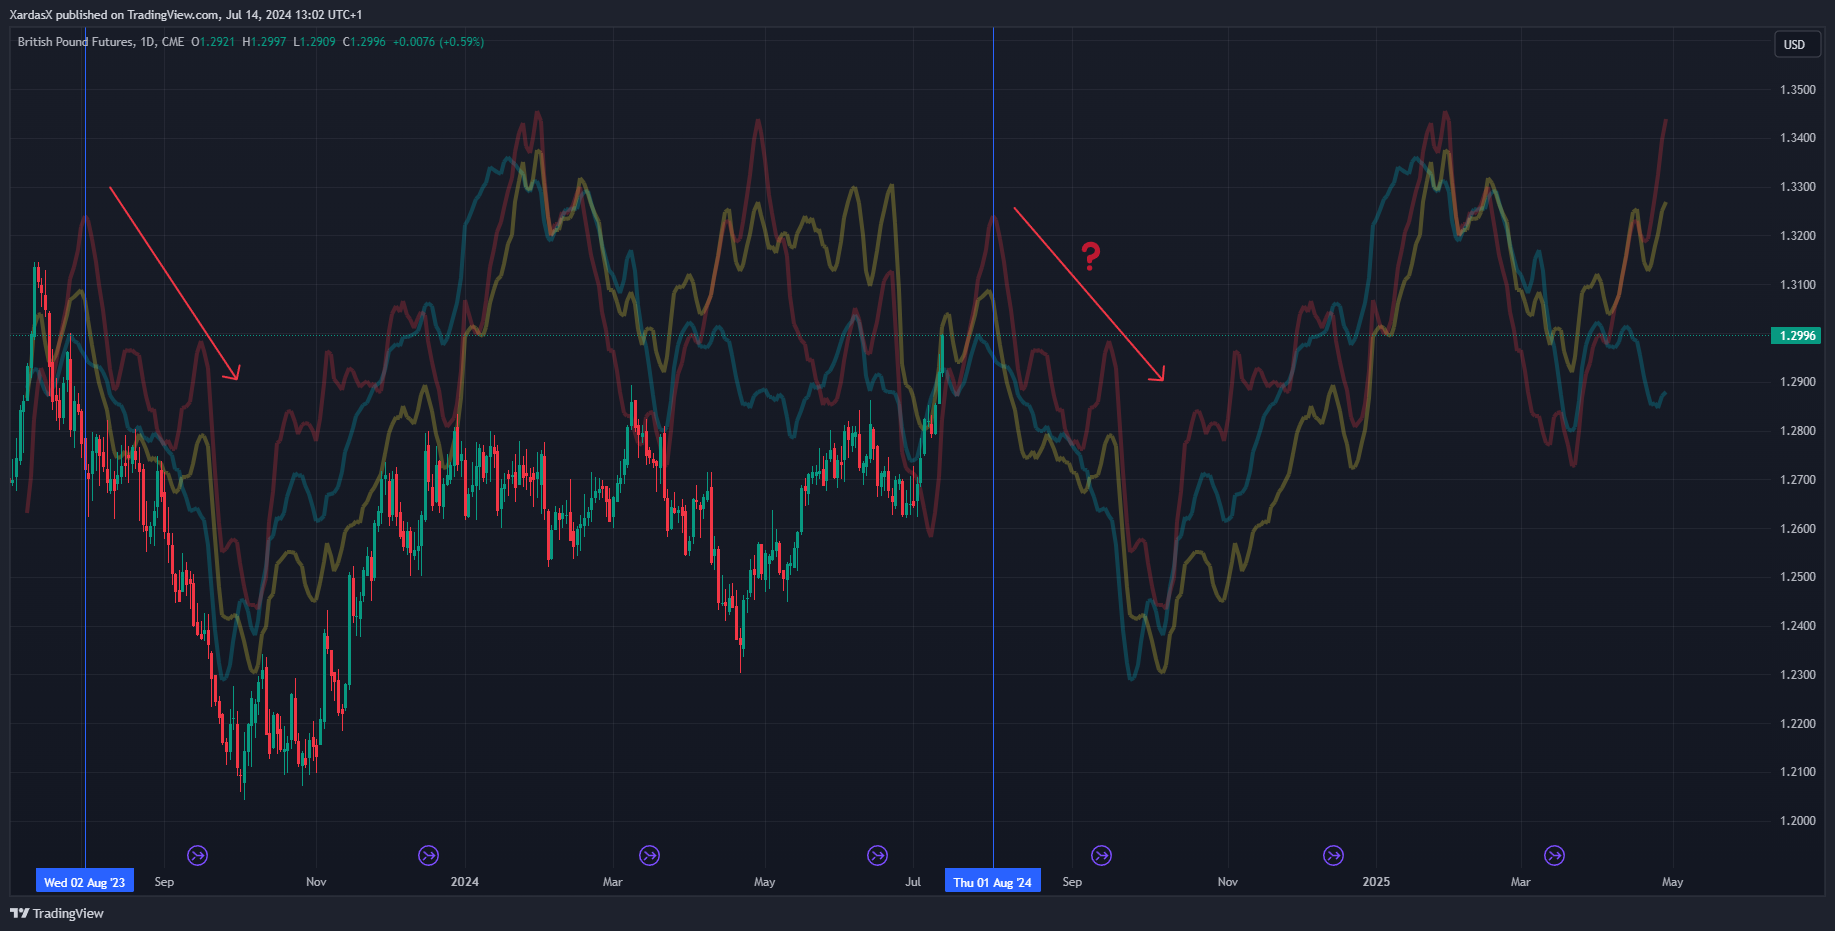The width and height of the screenshot is (1835, 931).
Task: Click the 2024 year label on time axis
Action: (465, 882)
